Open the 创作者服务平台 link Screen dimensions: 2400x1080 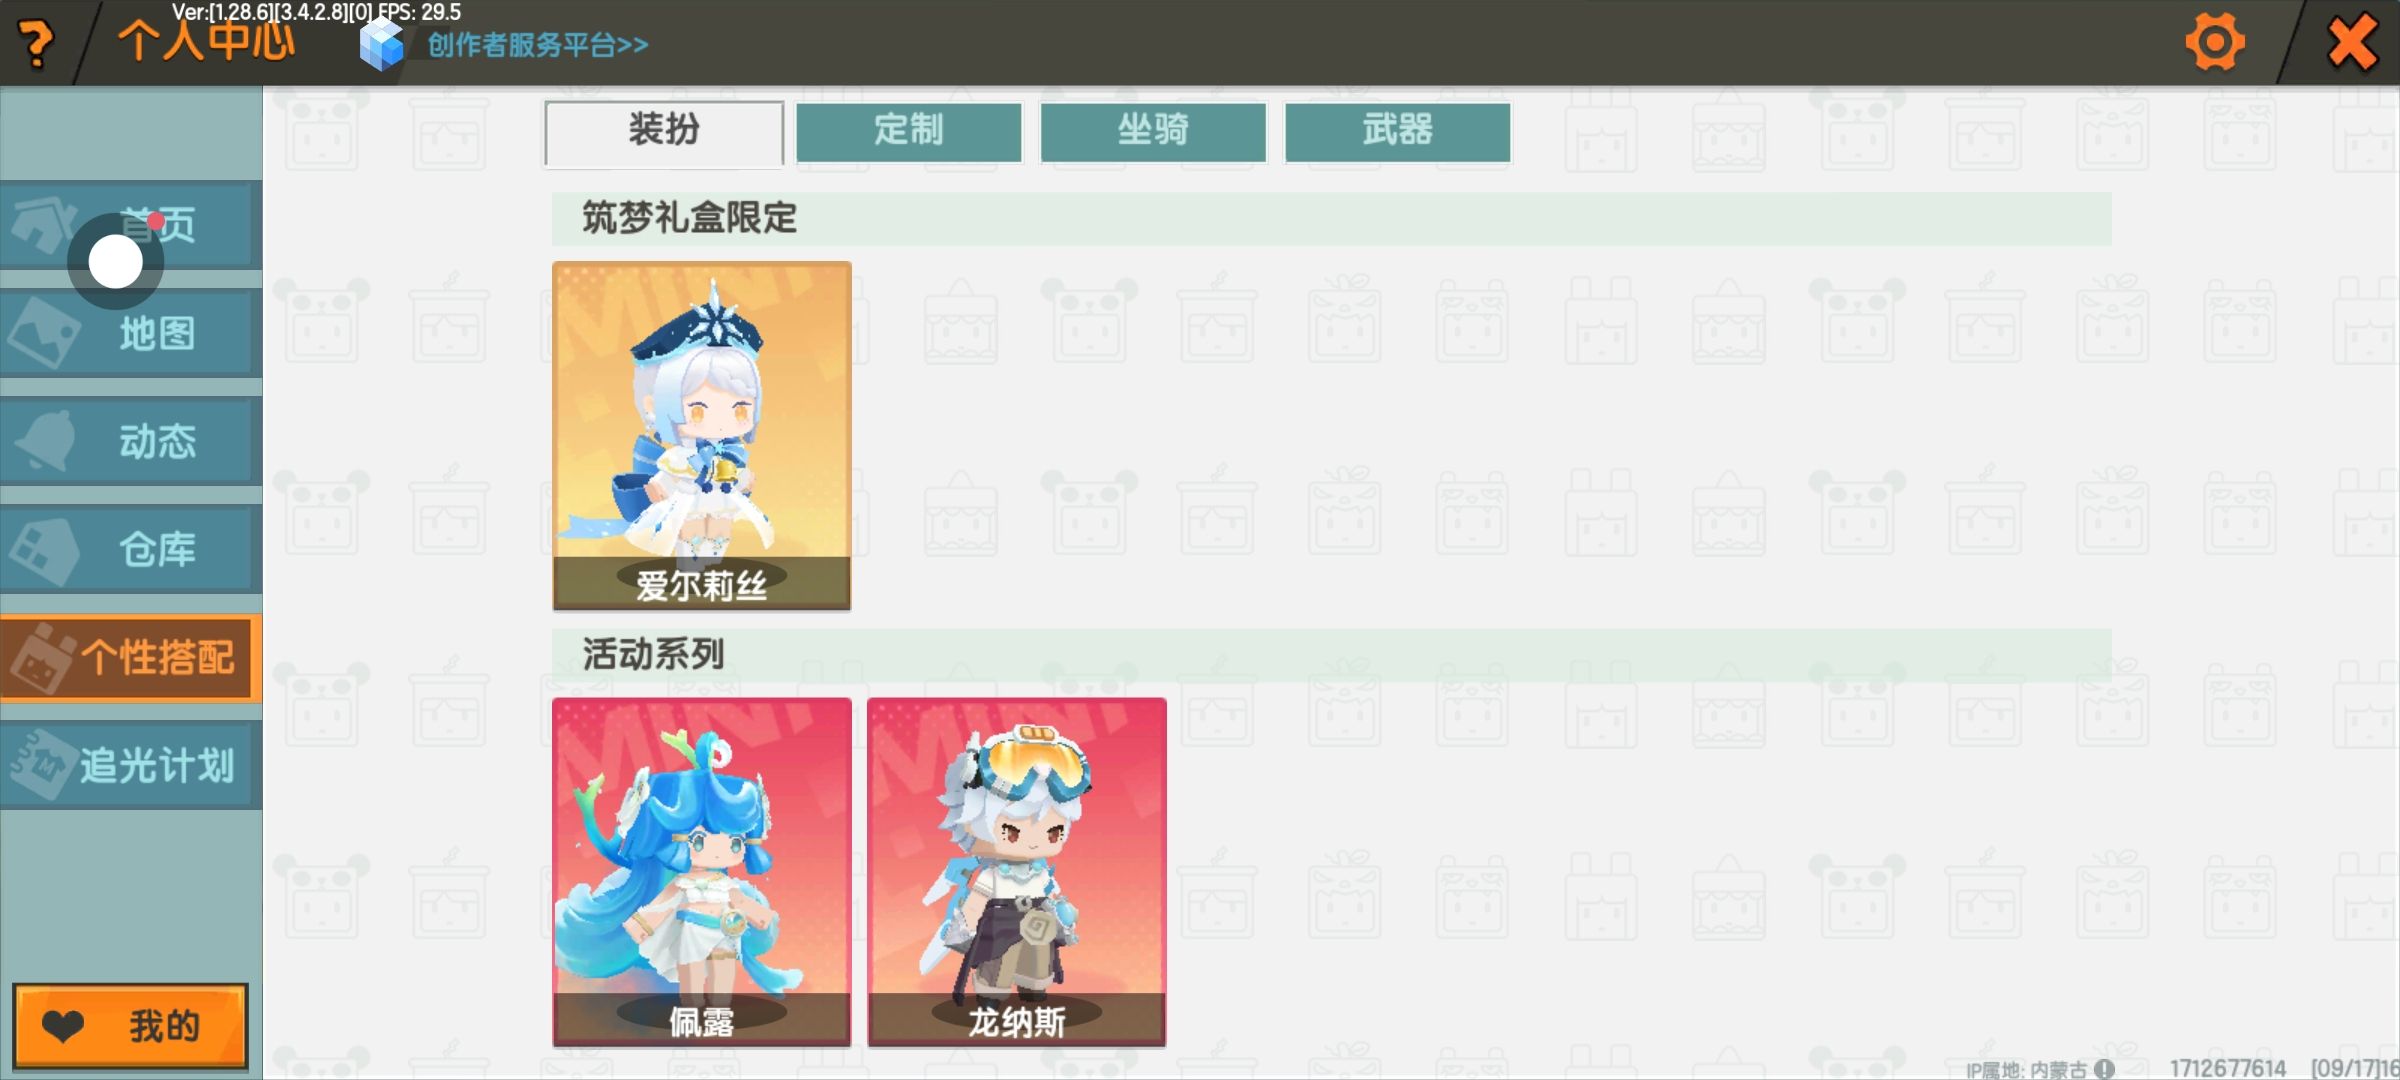coord(538,45)
